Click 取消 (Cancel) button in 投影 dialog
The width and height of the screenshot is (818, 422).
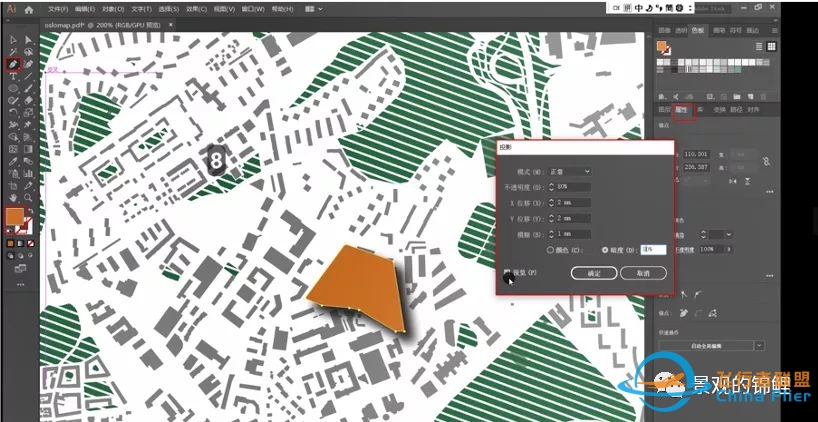coord(644,273)
